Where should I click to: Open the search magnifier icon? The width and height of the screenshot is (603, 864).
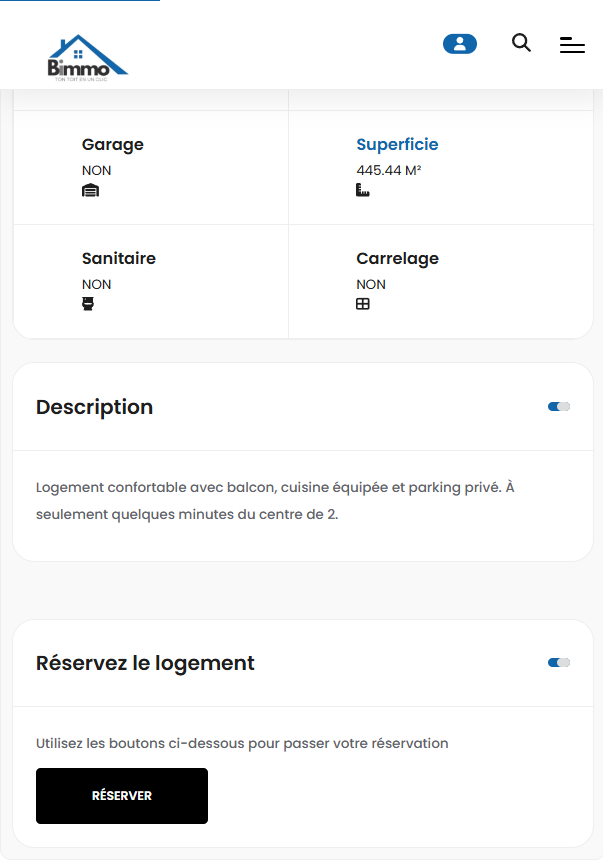[521, 43]
